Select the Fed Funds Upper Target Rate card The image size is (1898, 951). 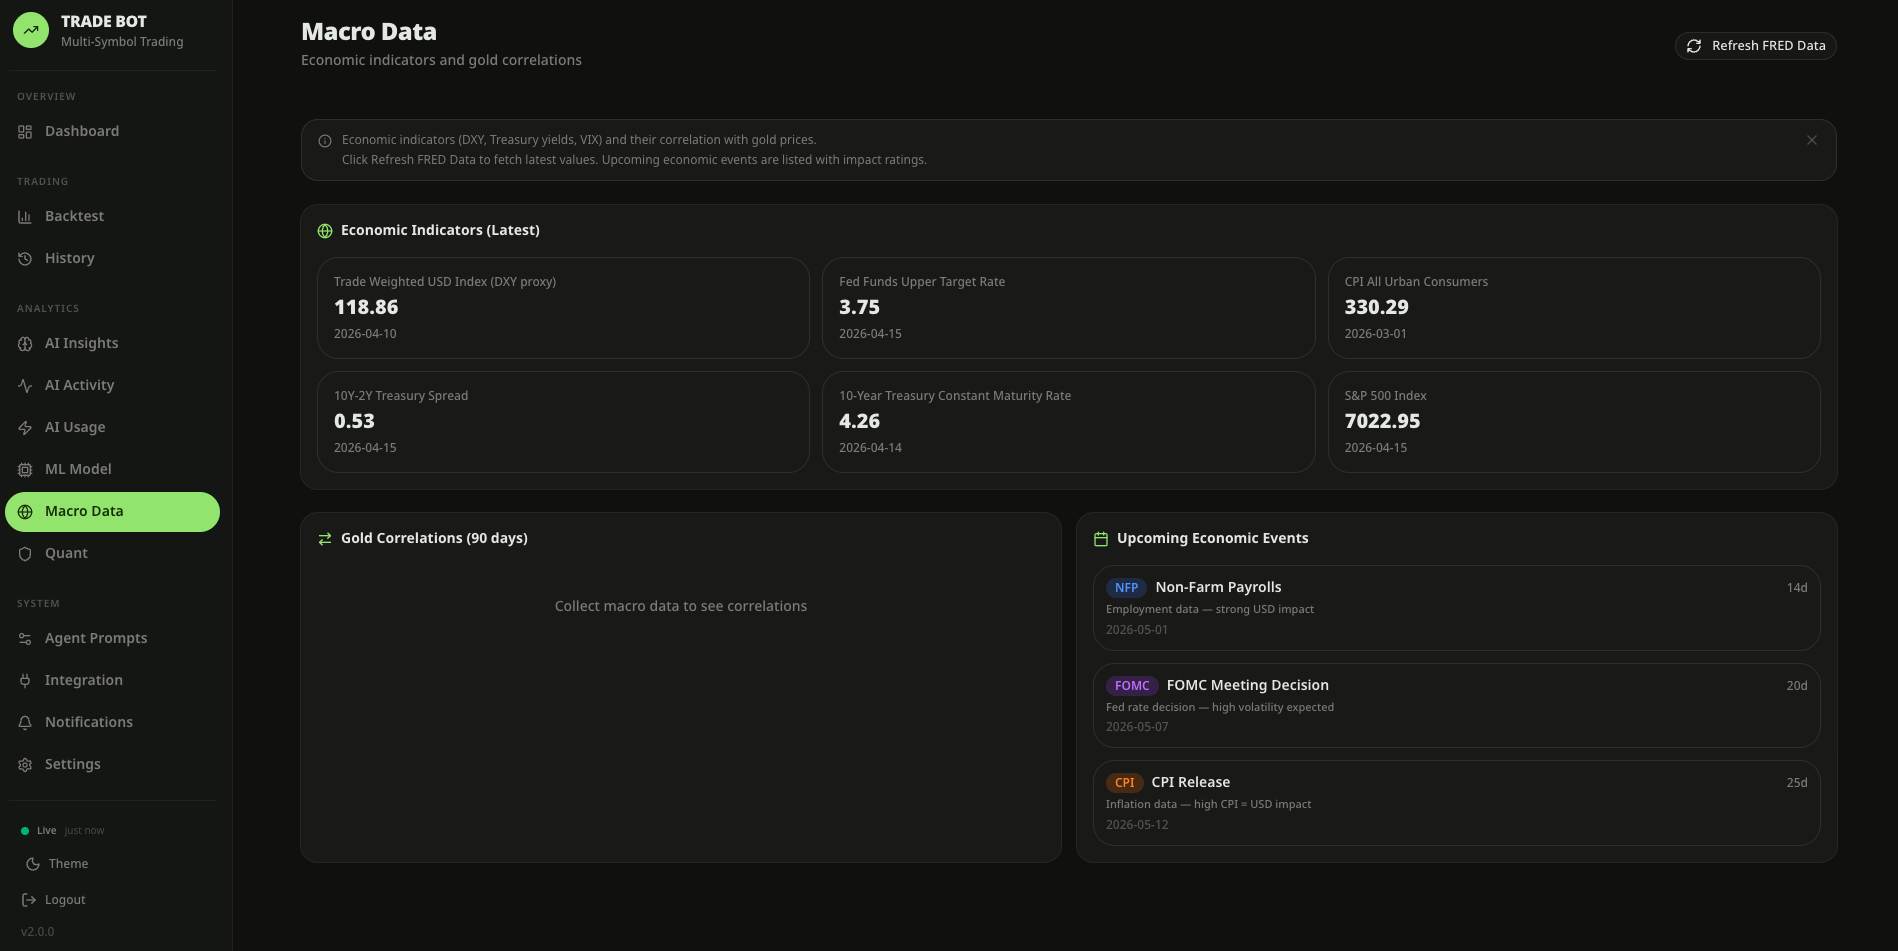pyautogui.click(x=1068, y=308)
